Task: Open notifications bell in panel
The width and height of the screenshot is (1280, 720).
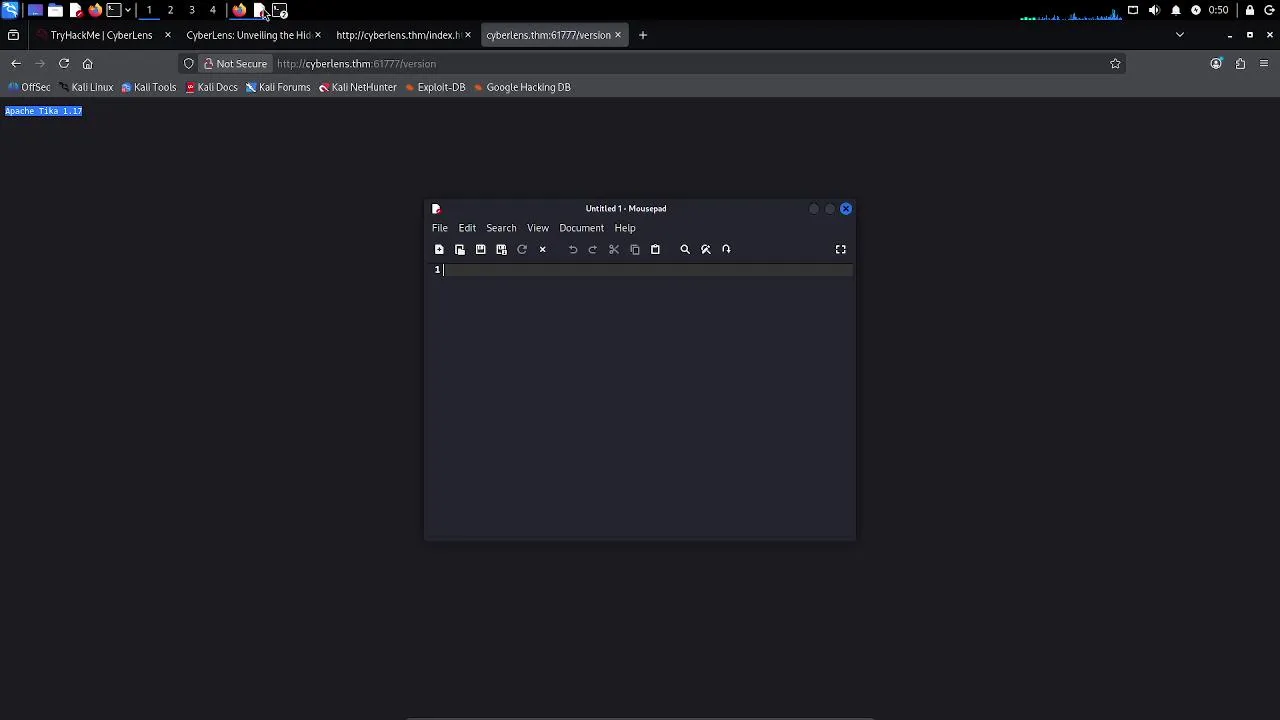Action: click(1175, 10)
